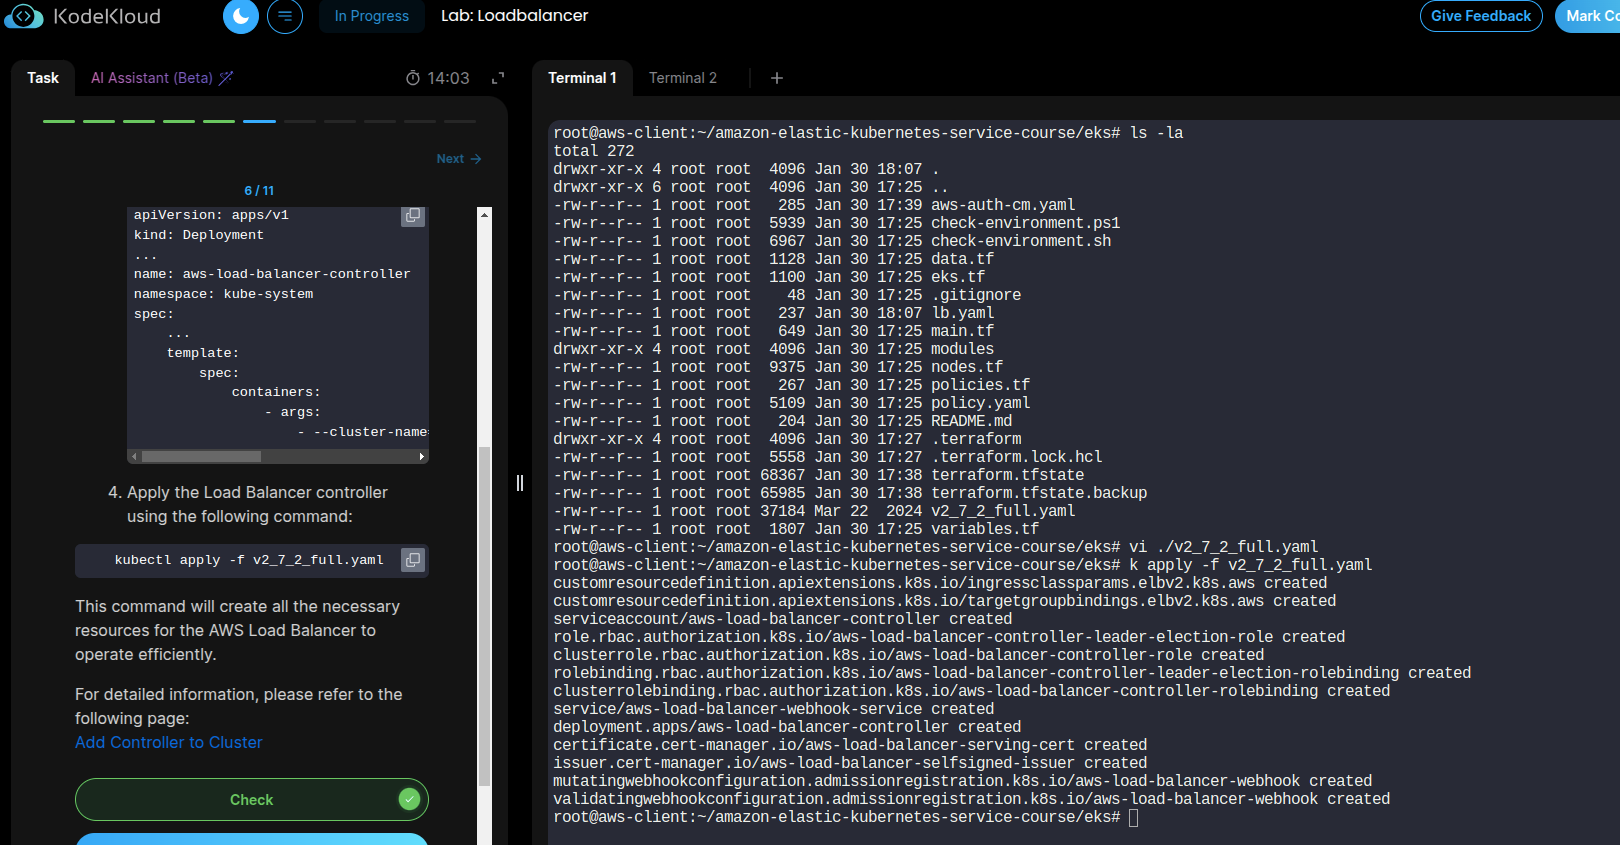
Task: Copy the Deployment YAML code block
Action: click(413, 216)
